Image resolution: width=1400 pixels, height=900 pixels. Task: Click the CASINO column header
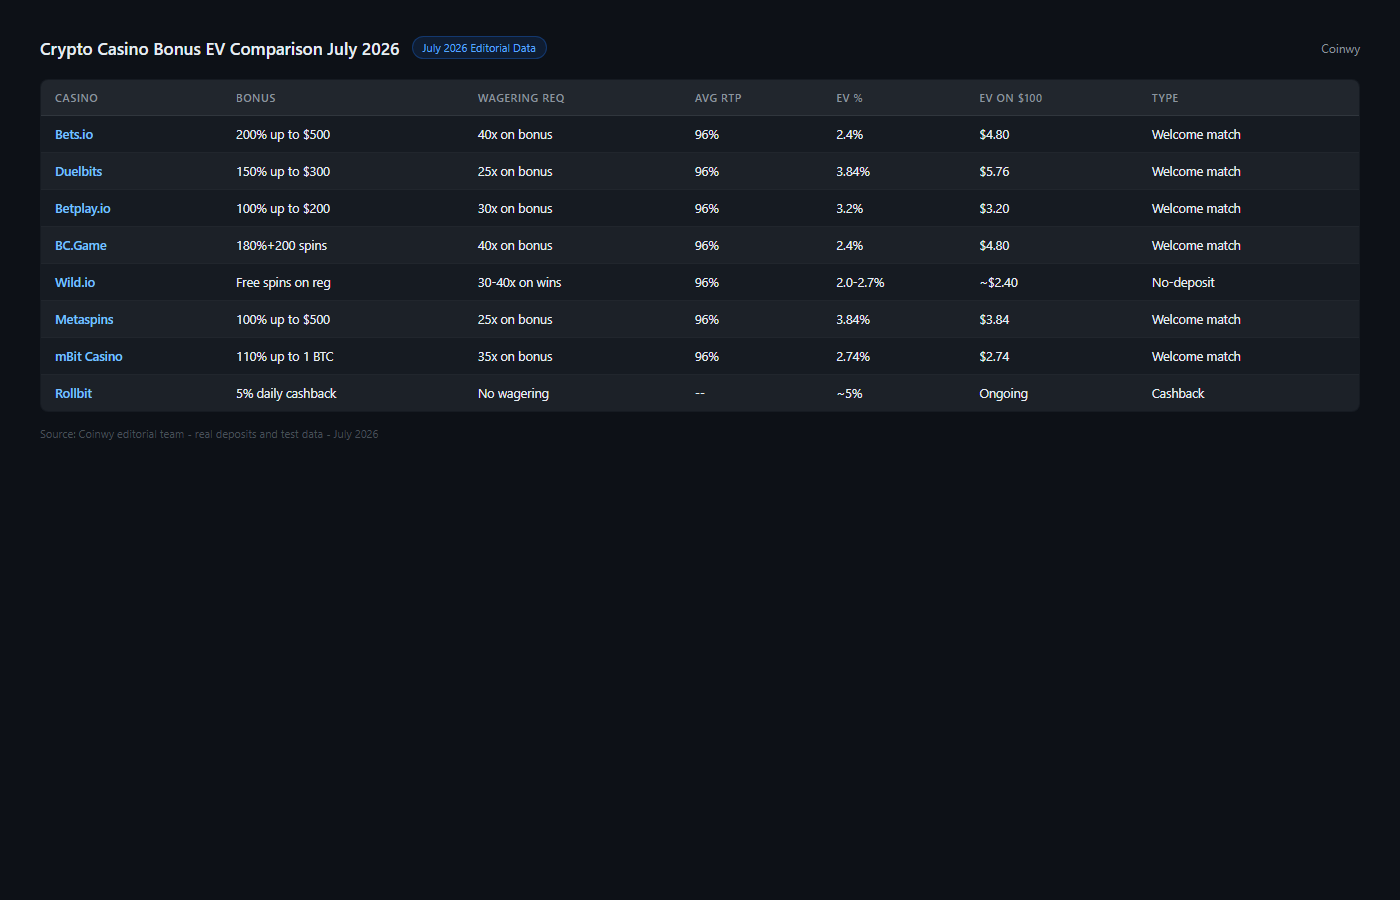pyautogui.click(x=76, y=98)
